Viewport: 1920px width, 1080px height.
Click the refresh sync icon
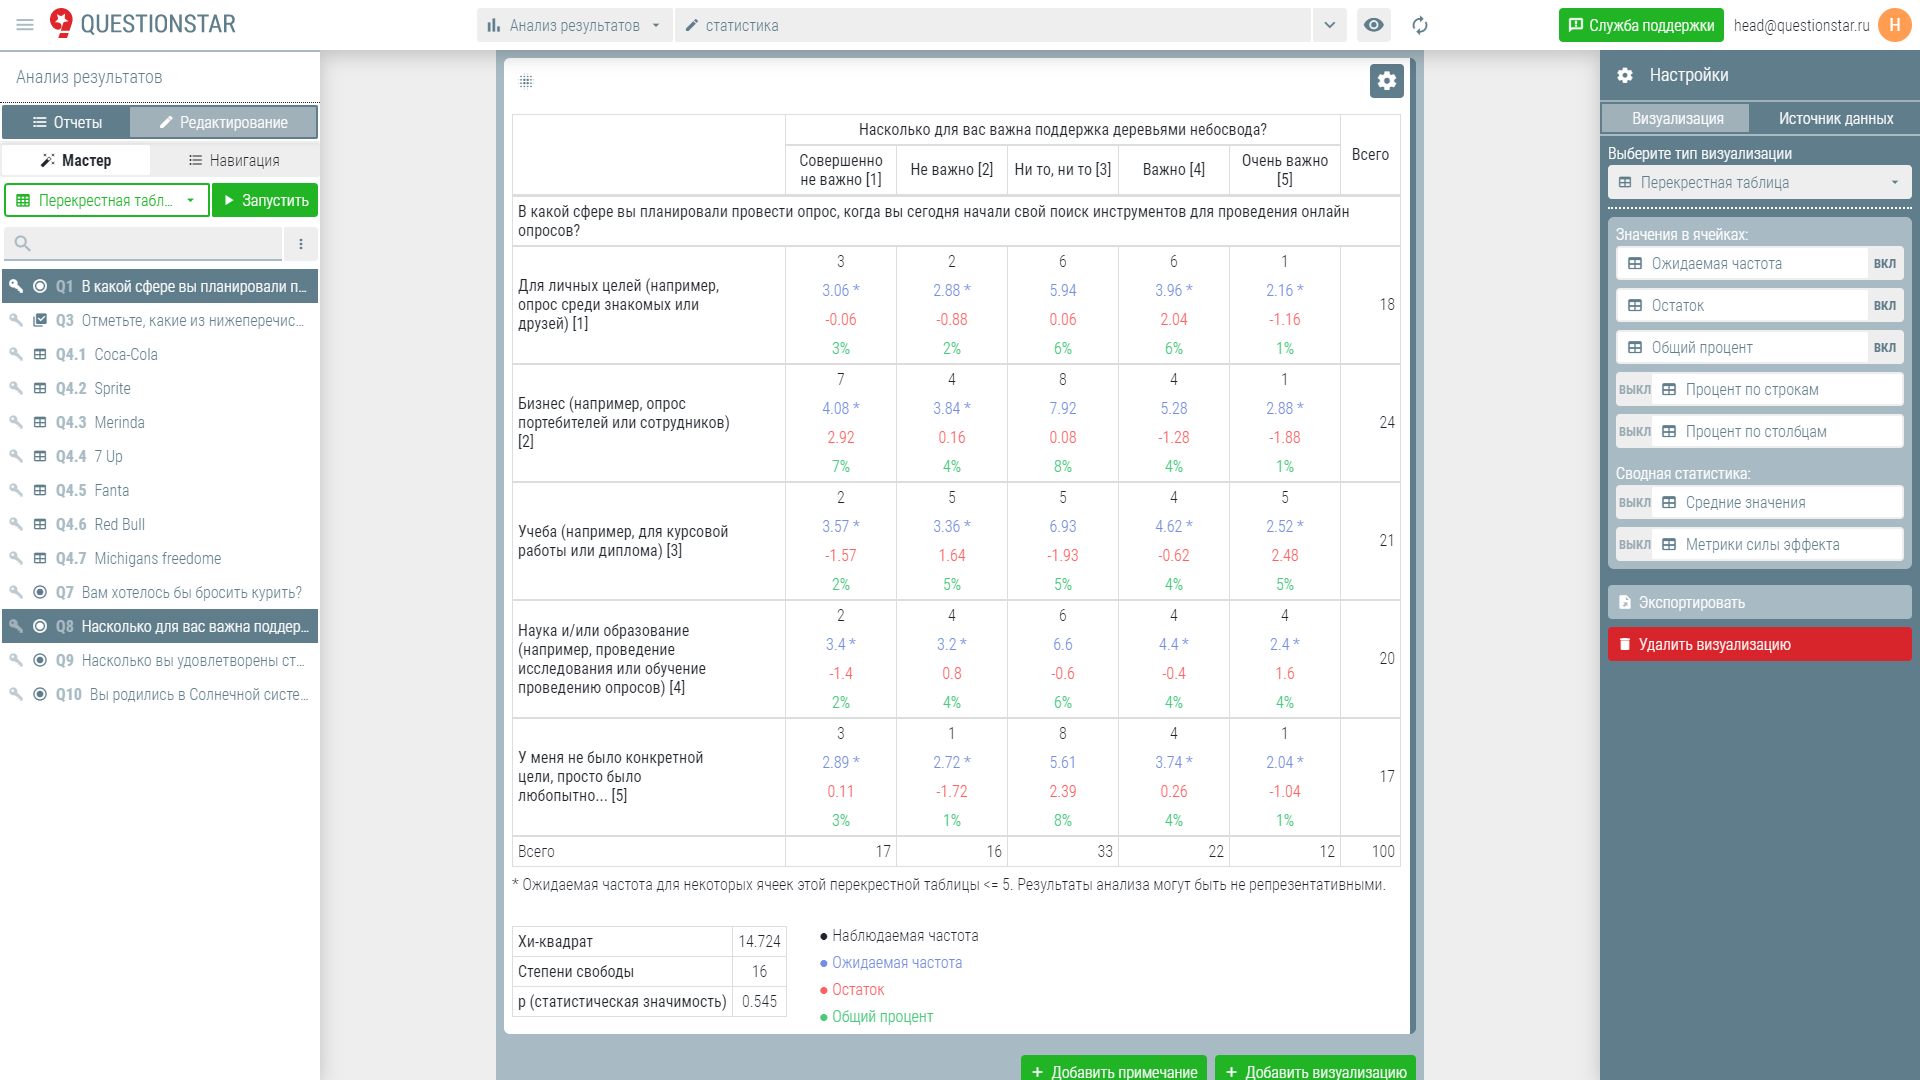click(1420, 25)
